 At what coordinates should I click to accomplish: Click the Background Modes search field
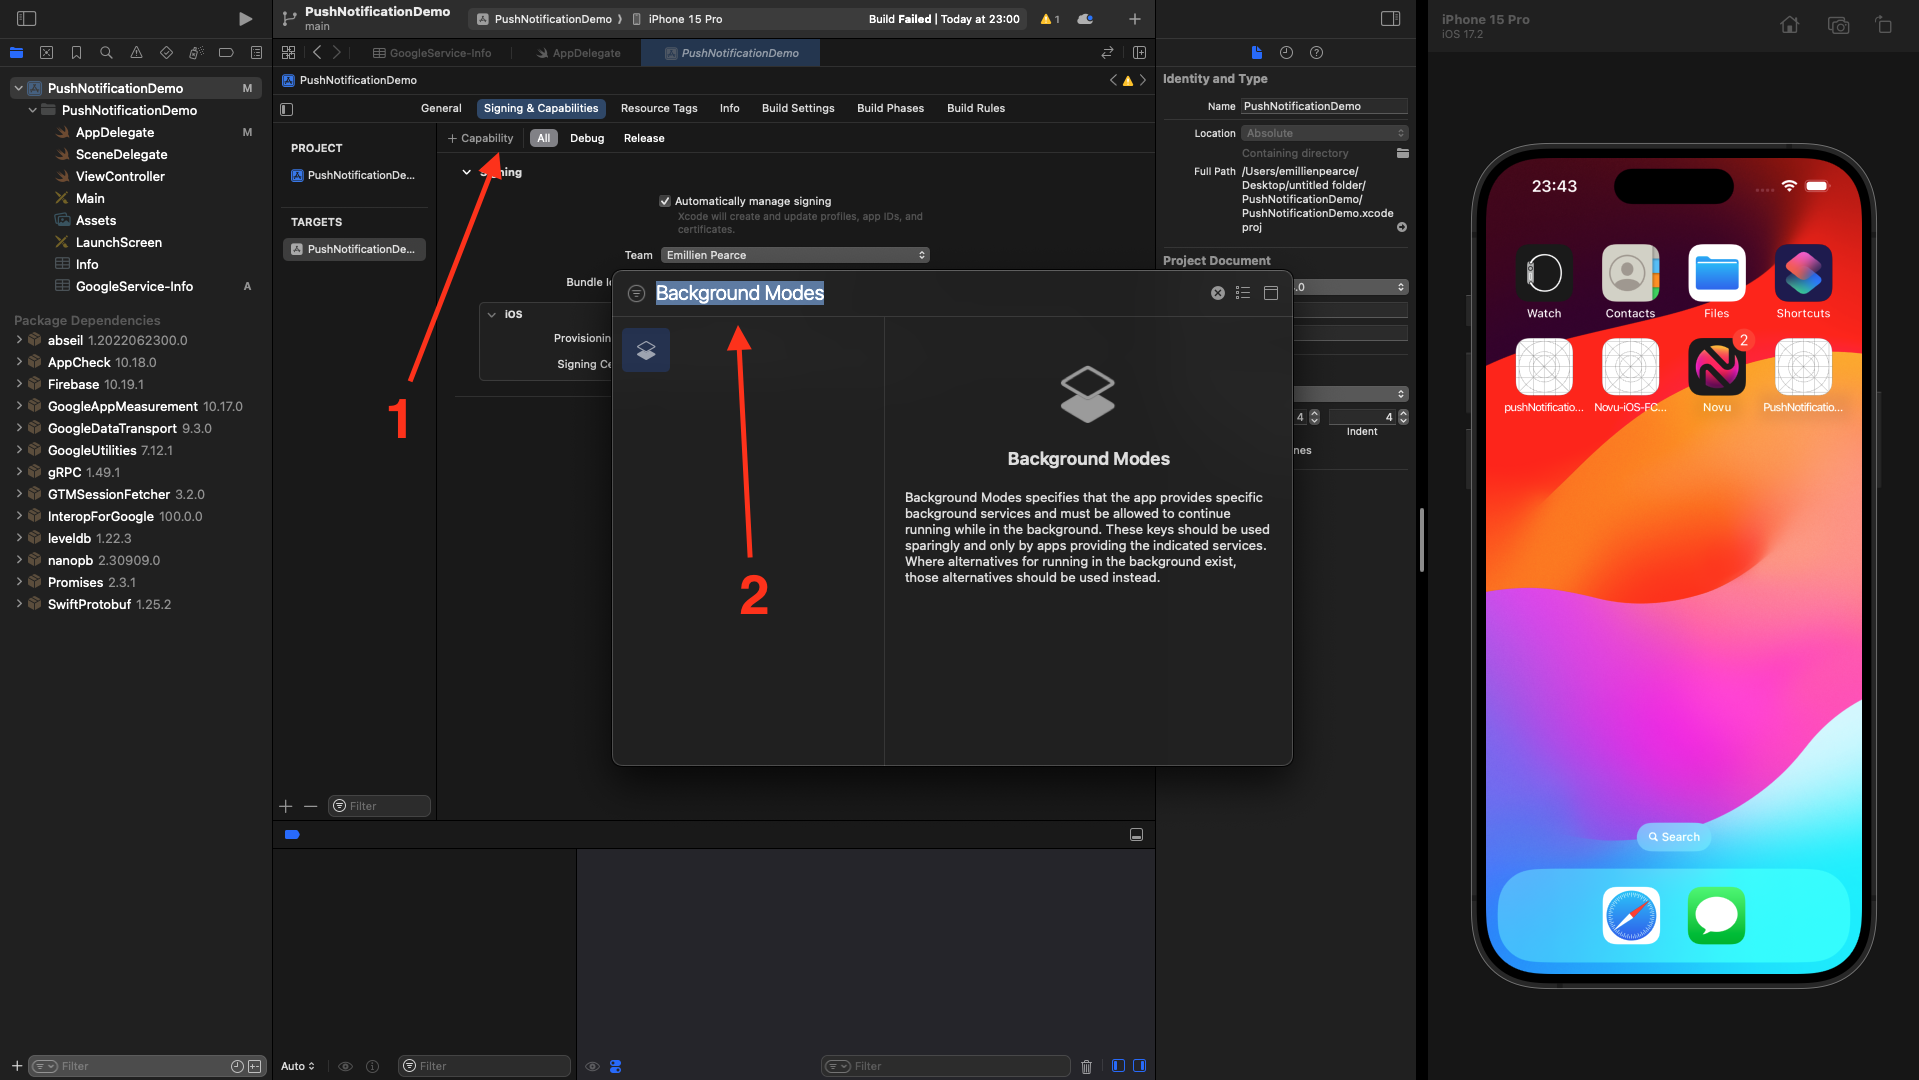coord(925,293)
